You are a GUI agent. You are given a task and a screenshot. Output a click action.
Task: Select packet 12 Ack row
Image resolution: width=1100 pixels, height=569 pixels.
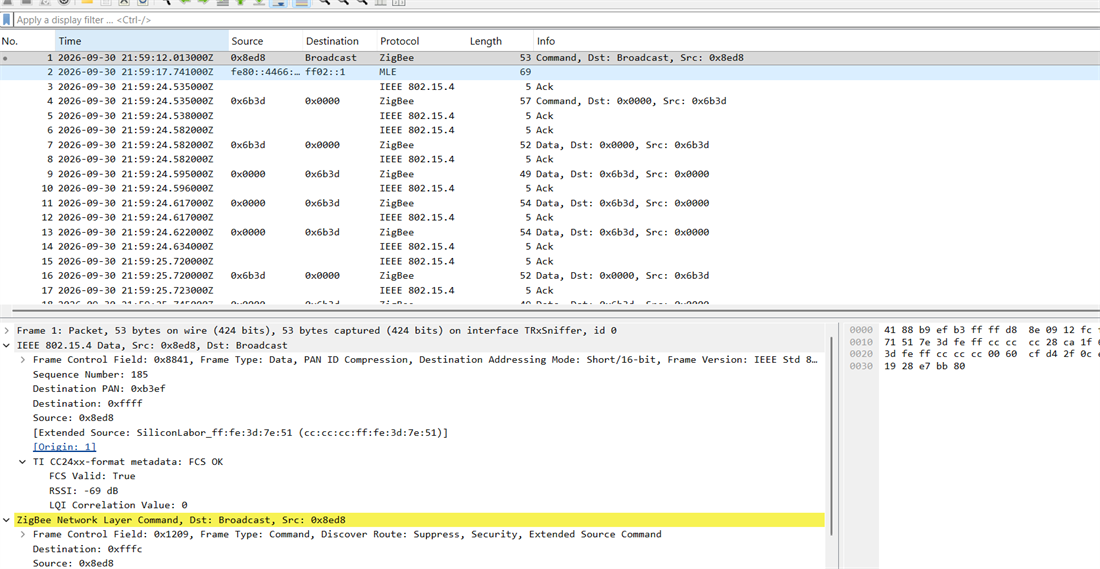(550, 217)
